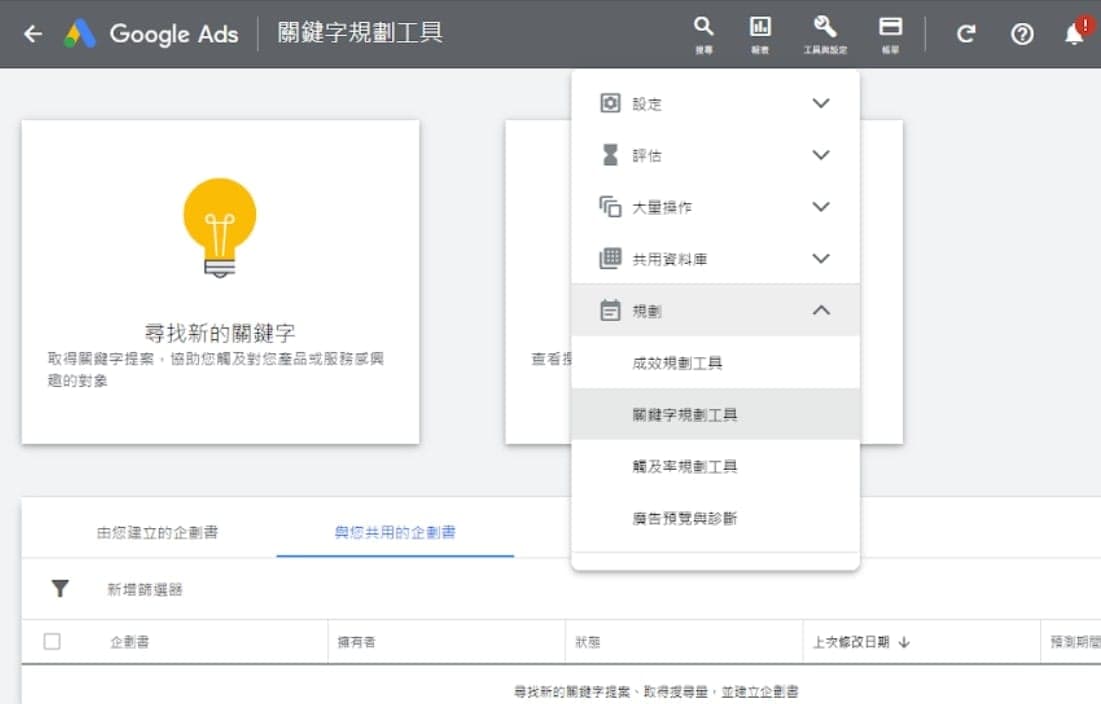The image size is (1101, 704).
Task: Open the search magnifier icon
Action: tap(704, 27)
